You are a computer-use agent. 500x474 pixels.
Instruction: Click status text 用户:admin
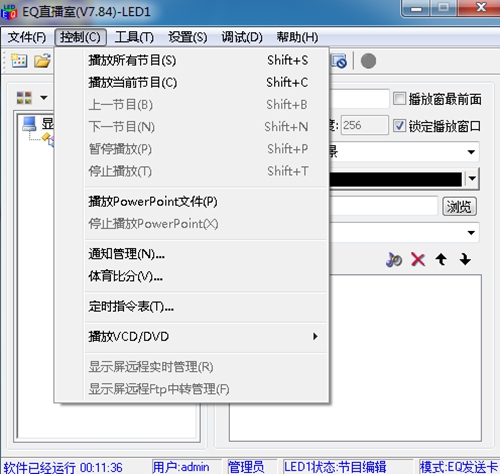181,467
